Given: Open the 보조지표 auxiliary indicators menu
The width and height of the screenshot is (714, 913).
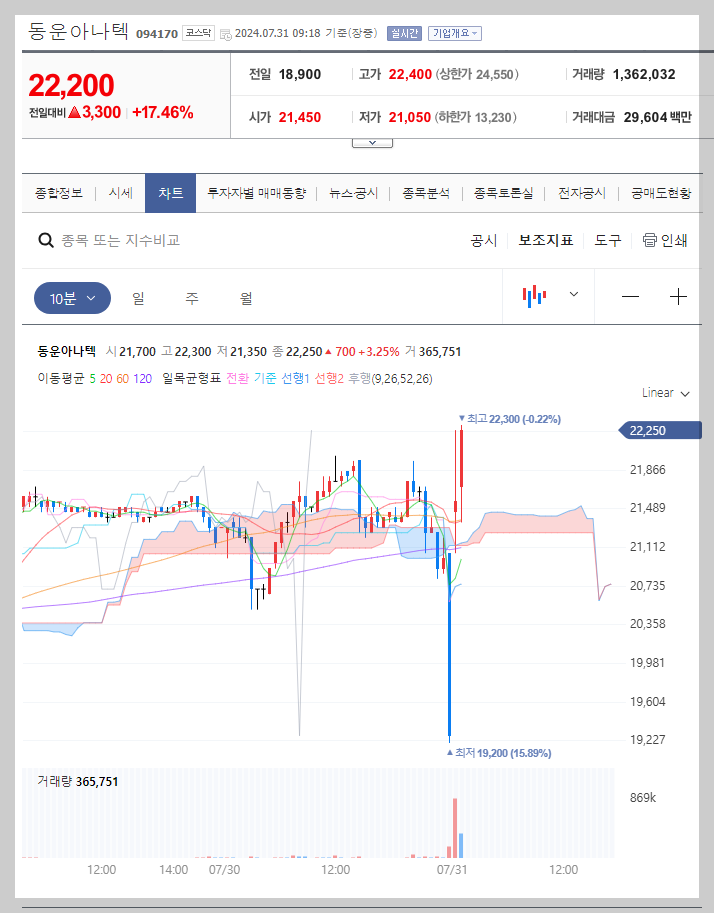Looking at the screenshot, I should click(x=545, y=240).
